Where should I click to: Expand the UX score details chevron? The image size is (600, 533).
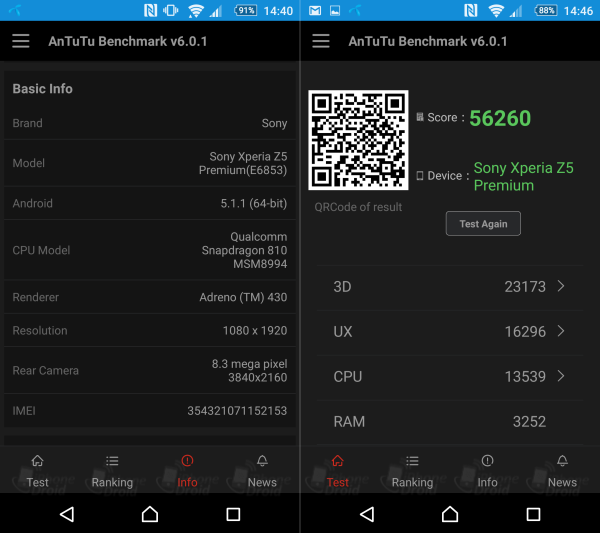(x=561, y=331)
